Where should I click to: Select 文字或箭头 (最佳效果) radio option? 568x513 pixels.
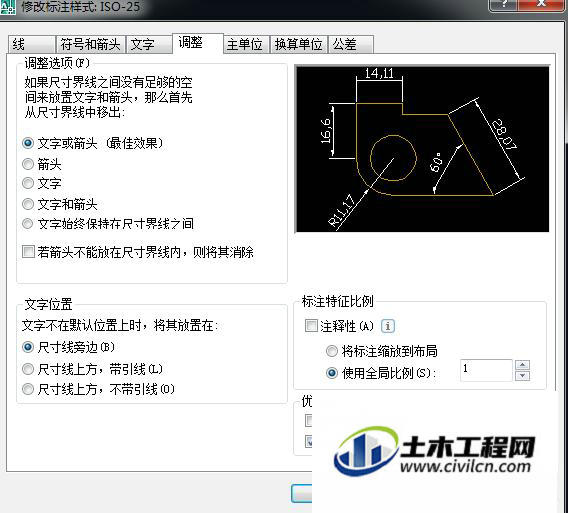click(x=28, y=143)
